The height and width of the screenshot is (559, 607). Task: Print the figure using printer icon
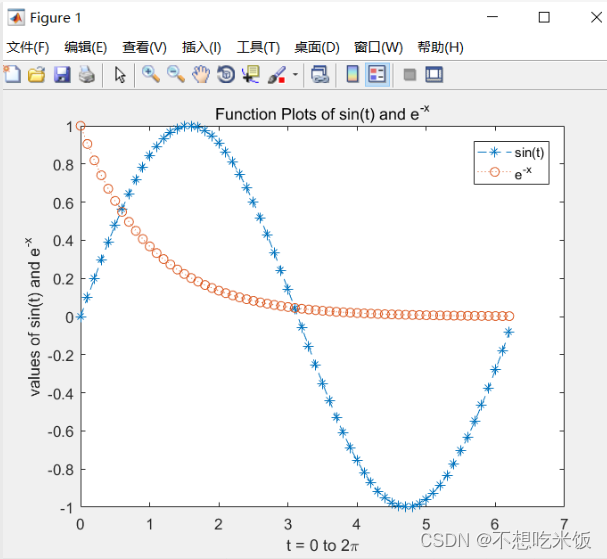point(87,74)
